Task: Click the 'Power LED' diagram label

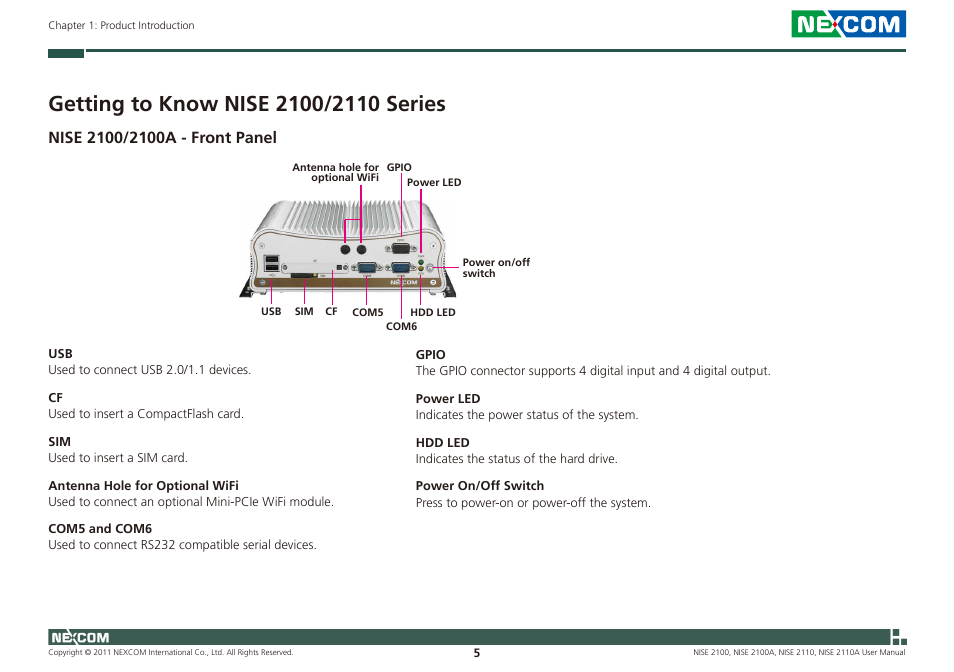Action: click(434, 182)
